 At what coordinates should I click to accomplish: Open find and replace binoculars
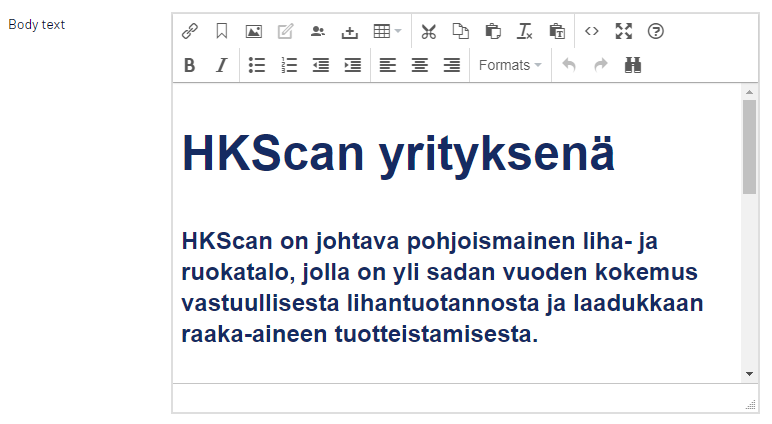pyautogui.click(x=632, y=65)
